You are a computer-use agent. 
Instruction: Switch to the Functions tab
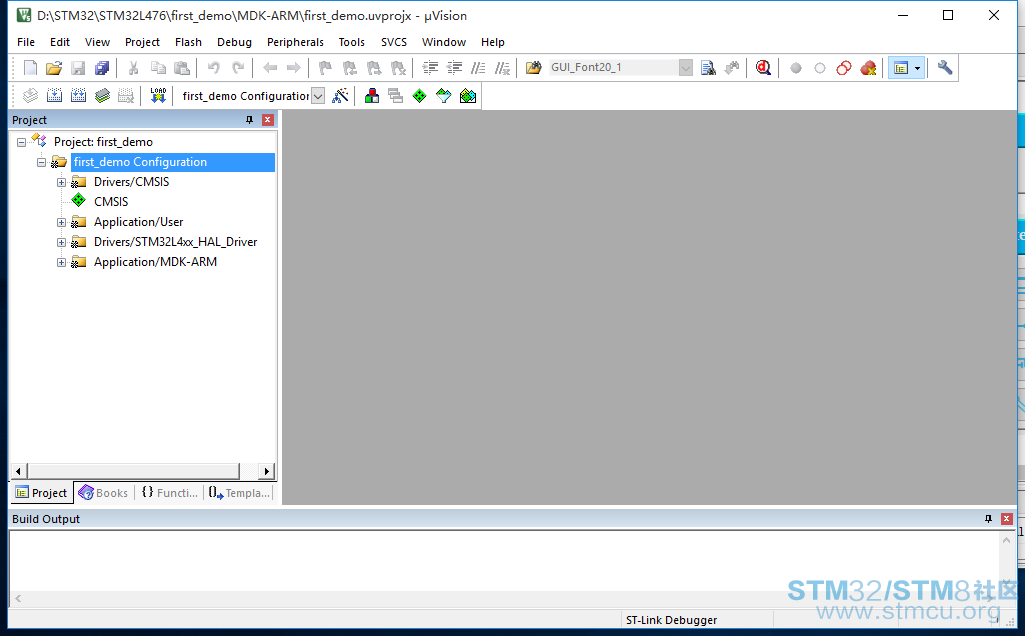pyautogui.click(x=169, y=493)
